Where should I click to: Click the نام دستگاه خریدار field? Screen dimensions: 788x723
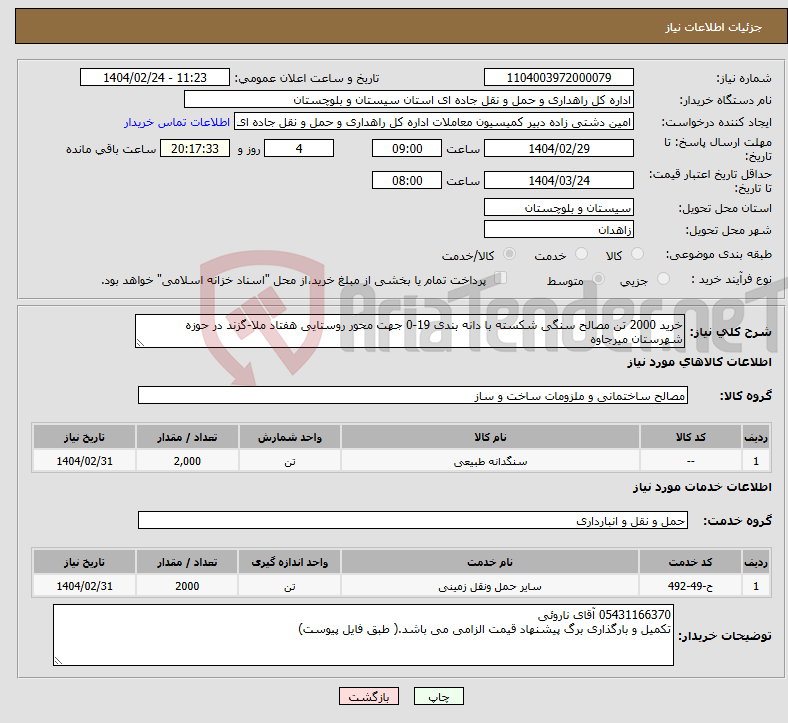409,99
